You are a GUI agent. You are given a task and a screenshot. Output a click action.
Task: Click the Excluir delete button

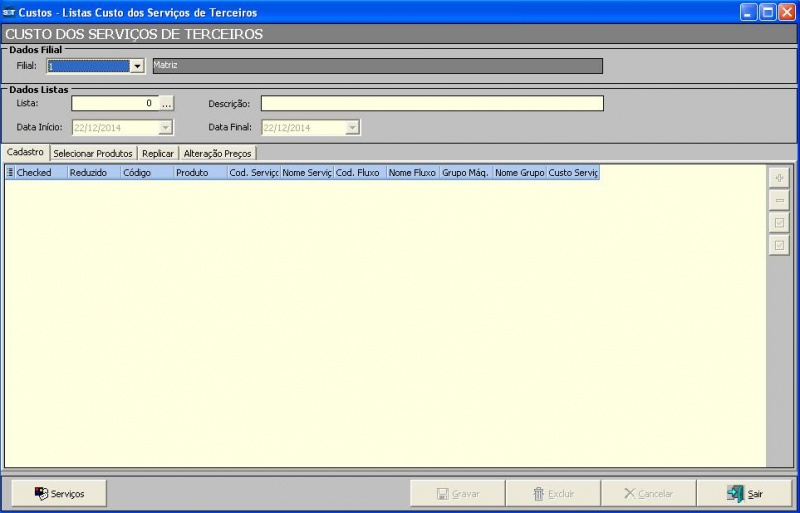tap(553, 494)
